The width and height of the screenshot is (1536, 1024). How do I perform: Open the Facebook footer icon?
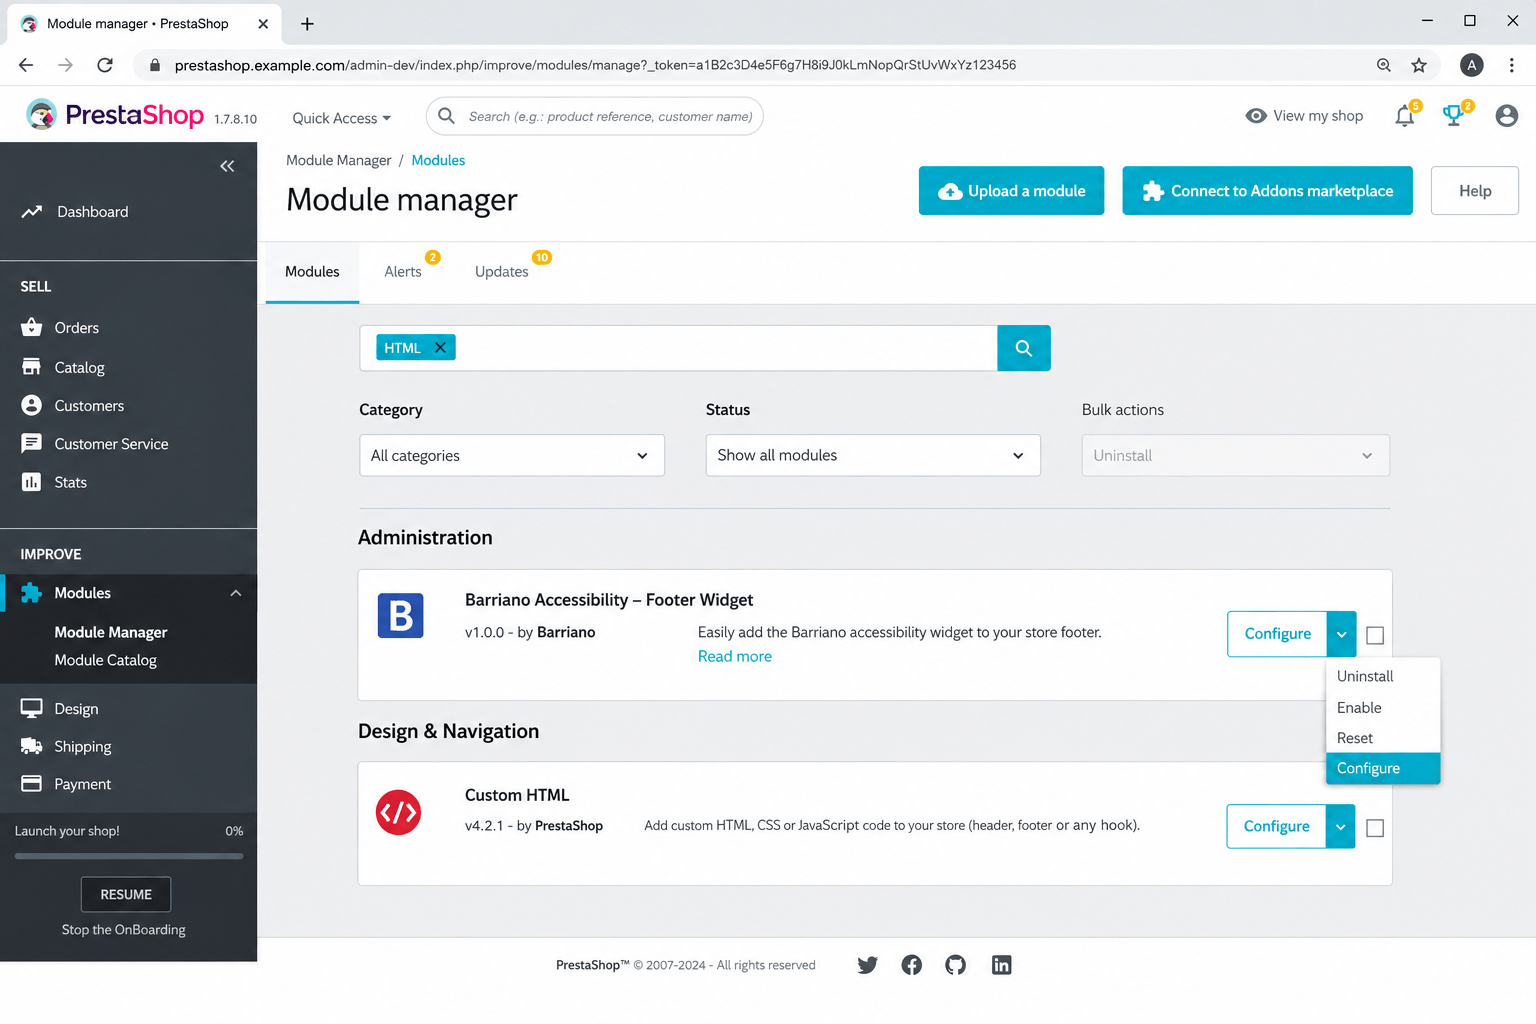[911, 965]
